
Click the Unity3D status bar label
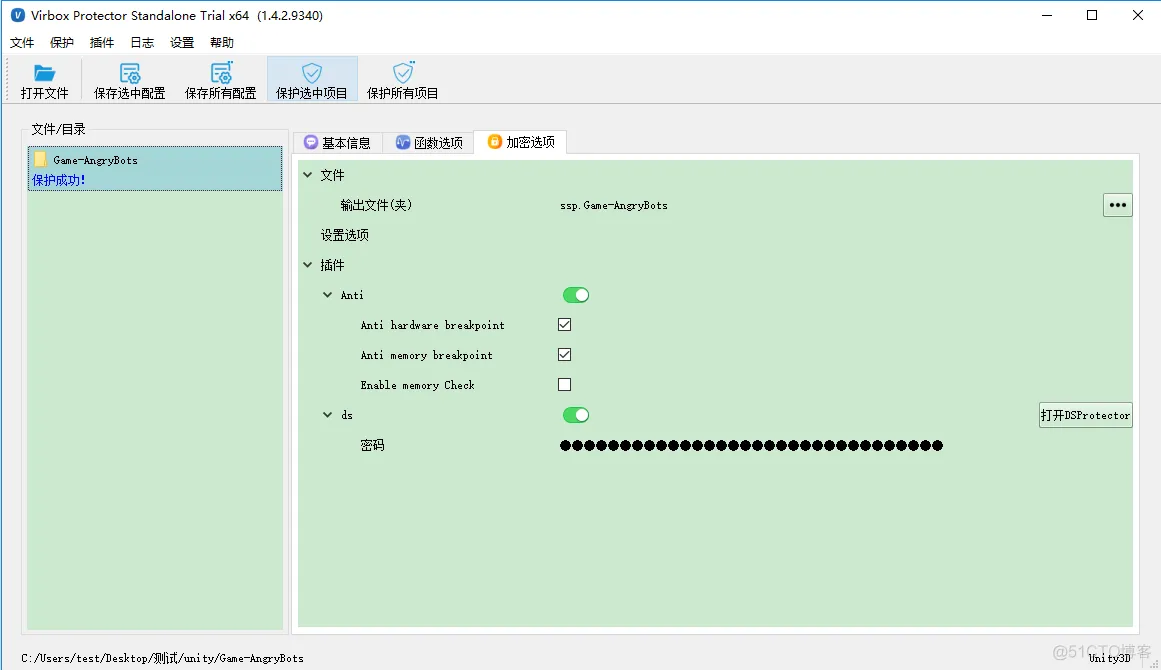[x=1109, y=658]
